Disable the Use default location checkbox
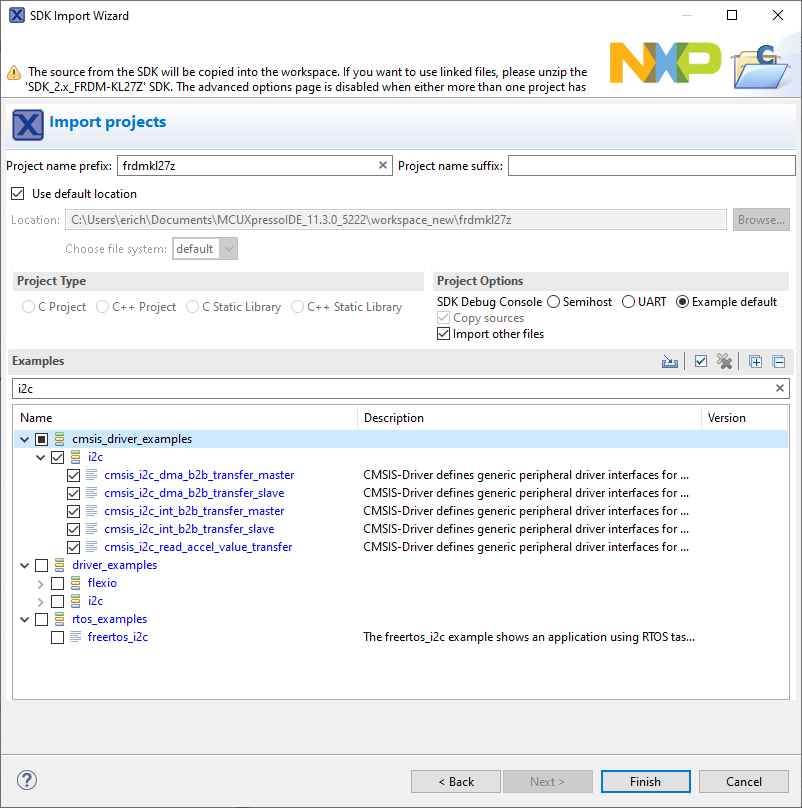The height and width of the screenshot is (808, 802). tap(17, 193)
